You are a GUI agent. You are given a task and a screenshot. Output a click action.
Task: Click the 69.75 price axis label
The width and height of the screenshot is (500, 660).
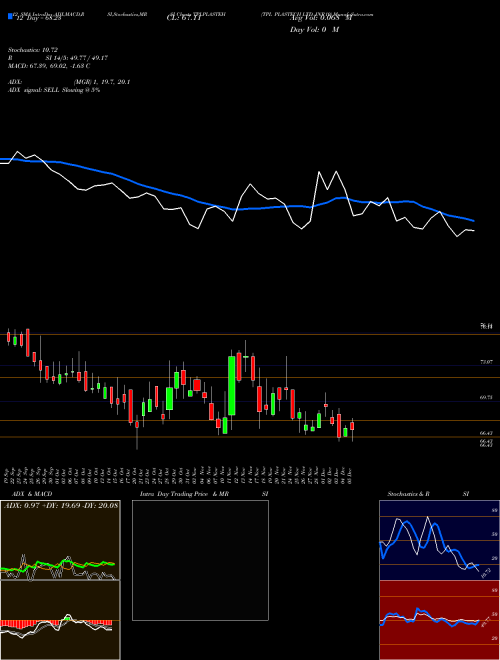click(x=486, y=397)
